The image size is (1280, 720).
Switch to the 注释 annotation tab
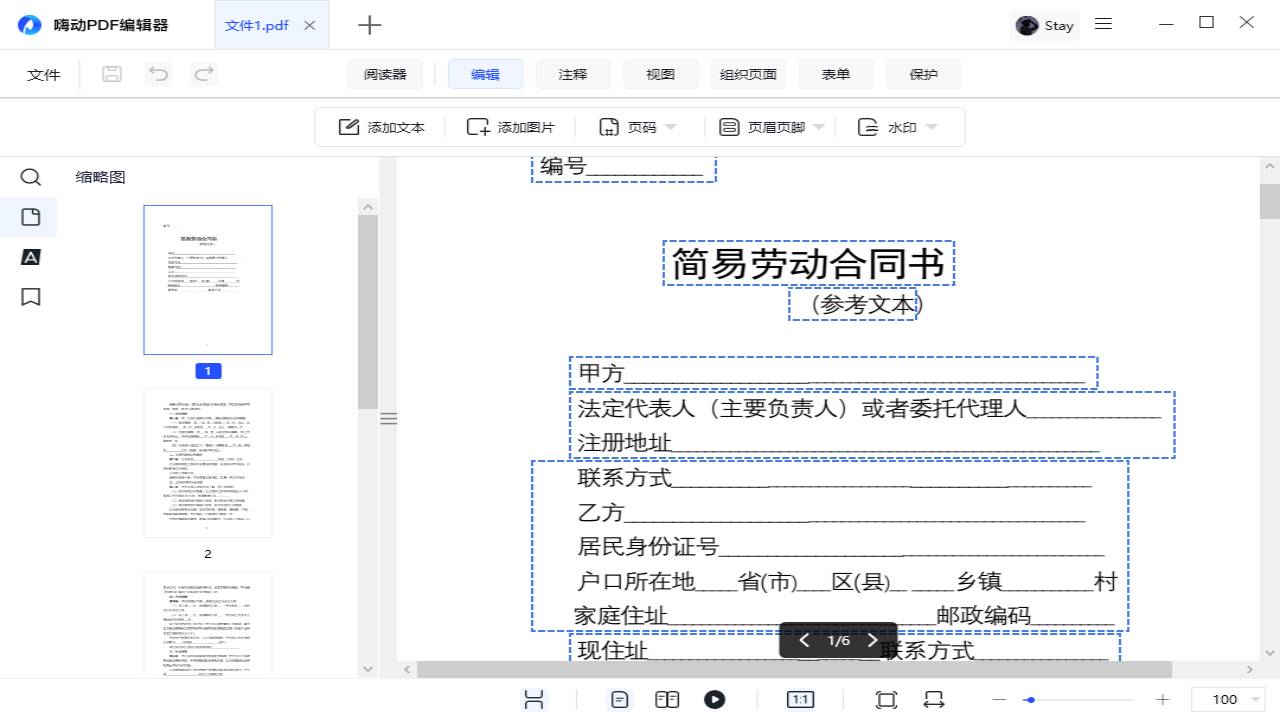click(573, 74)
